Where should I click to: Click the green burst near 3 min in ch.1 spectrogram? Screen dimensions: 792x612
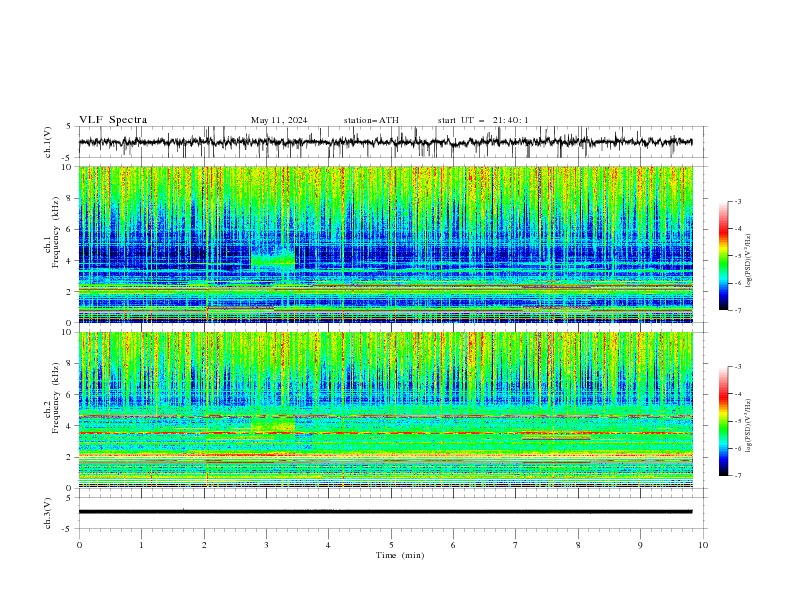[273, 258]
